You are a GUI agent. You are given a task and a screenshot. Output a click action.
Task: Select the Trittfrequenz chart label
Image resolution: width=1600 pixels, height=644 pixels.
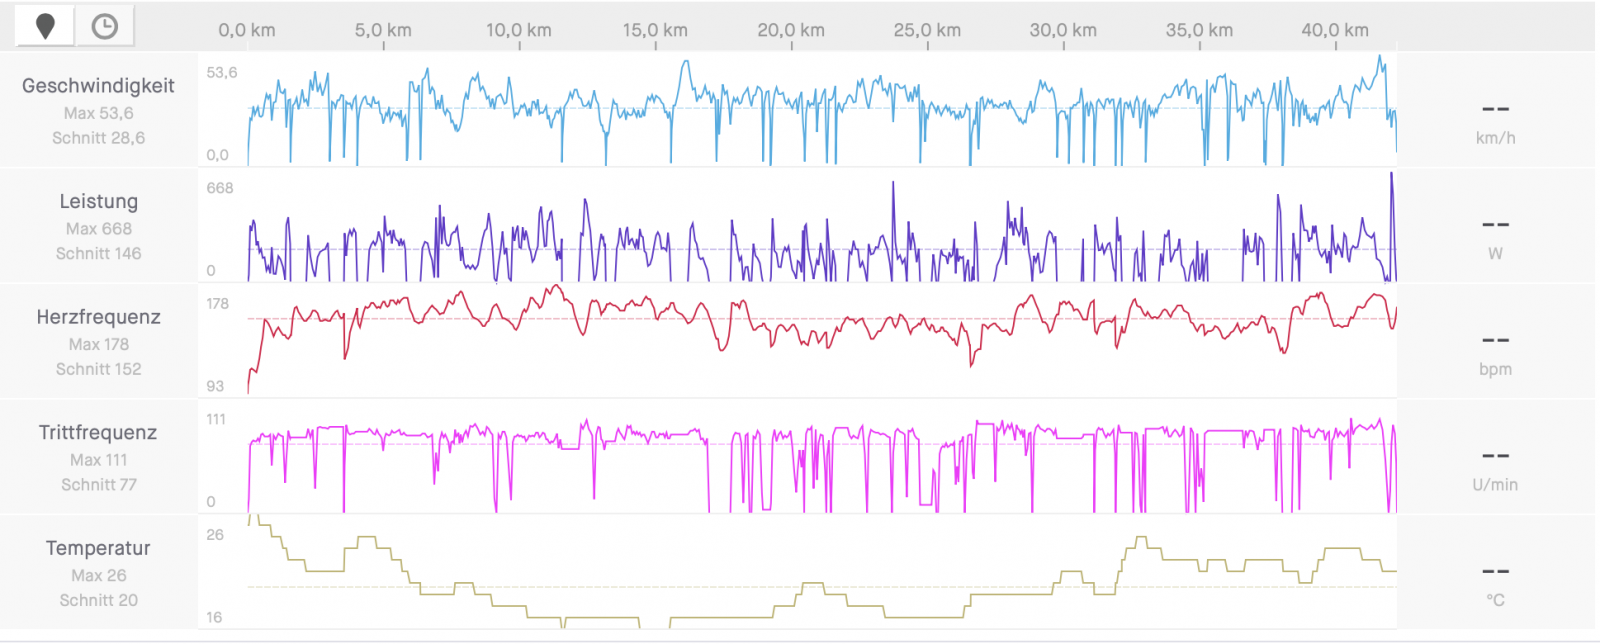click(x=98, y=432)
